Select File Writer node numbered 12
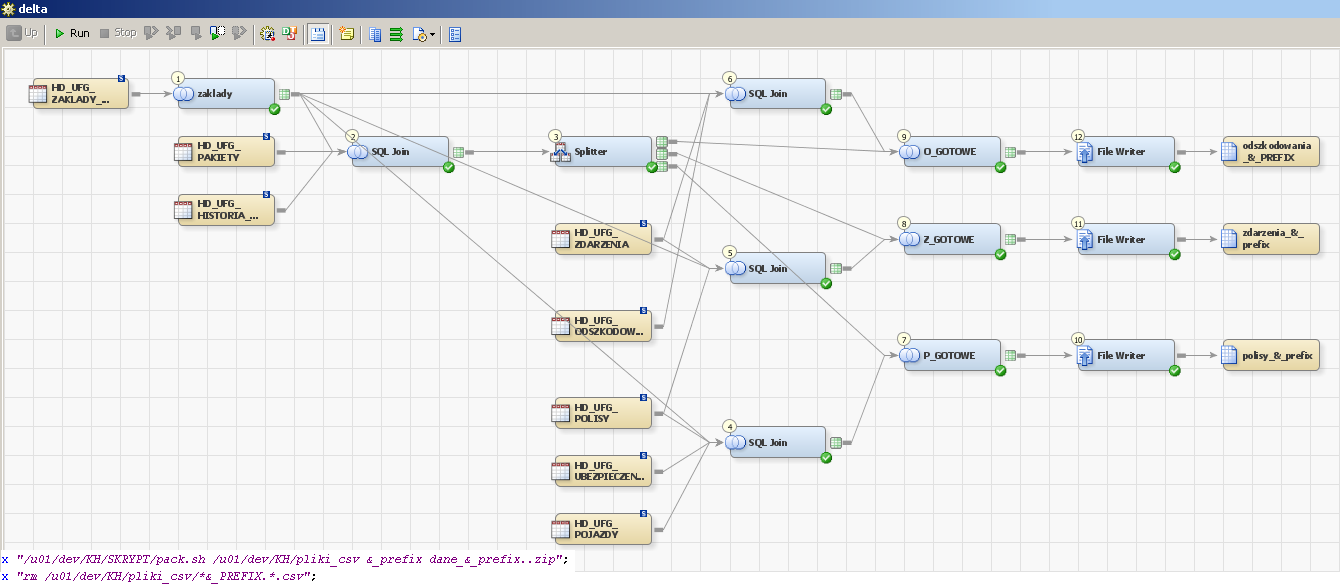Viewport: 1340px width, 586px height. 1126,152
